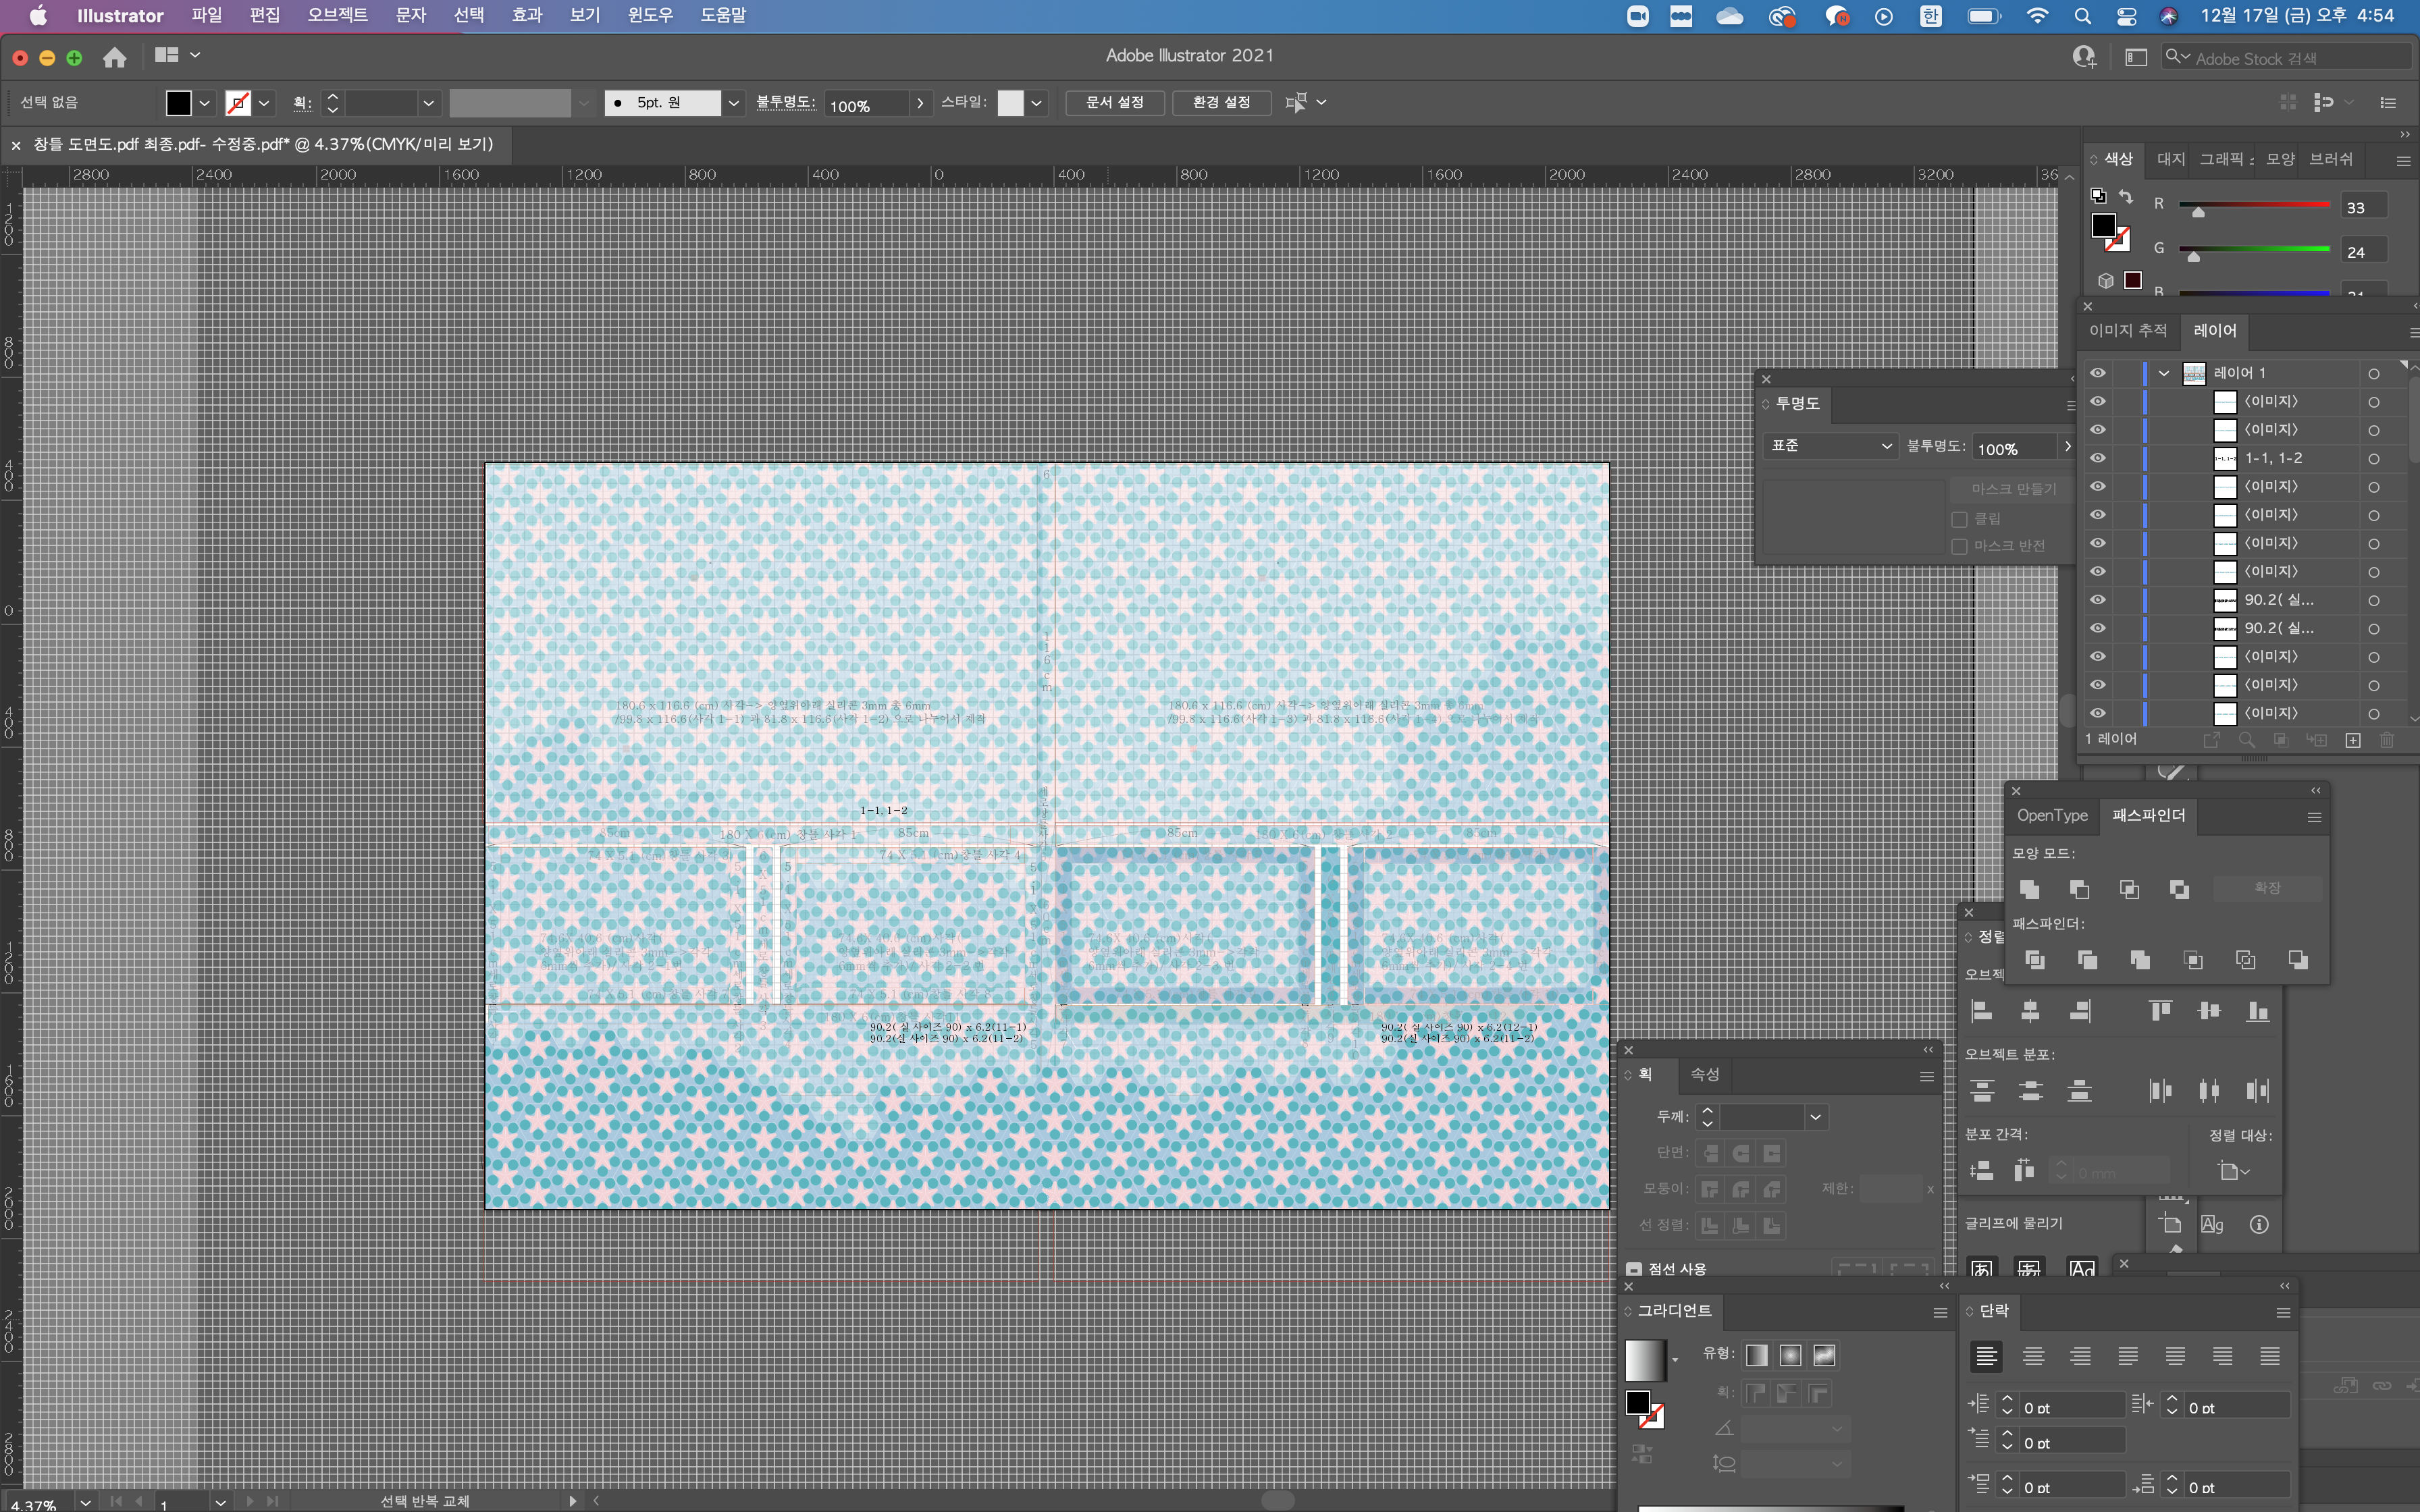Align objects to vertical top

pyautogui.click(x=2160, y=1011)
